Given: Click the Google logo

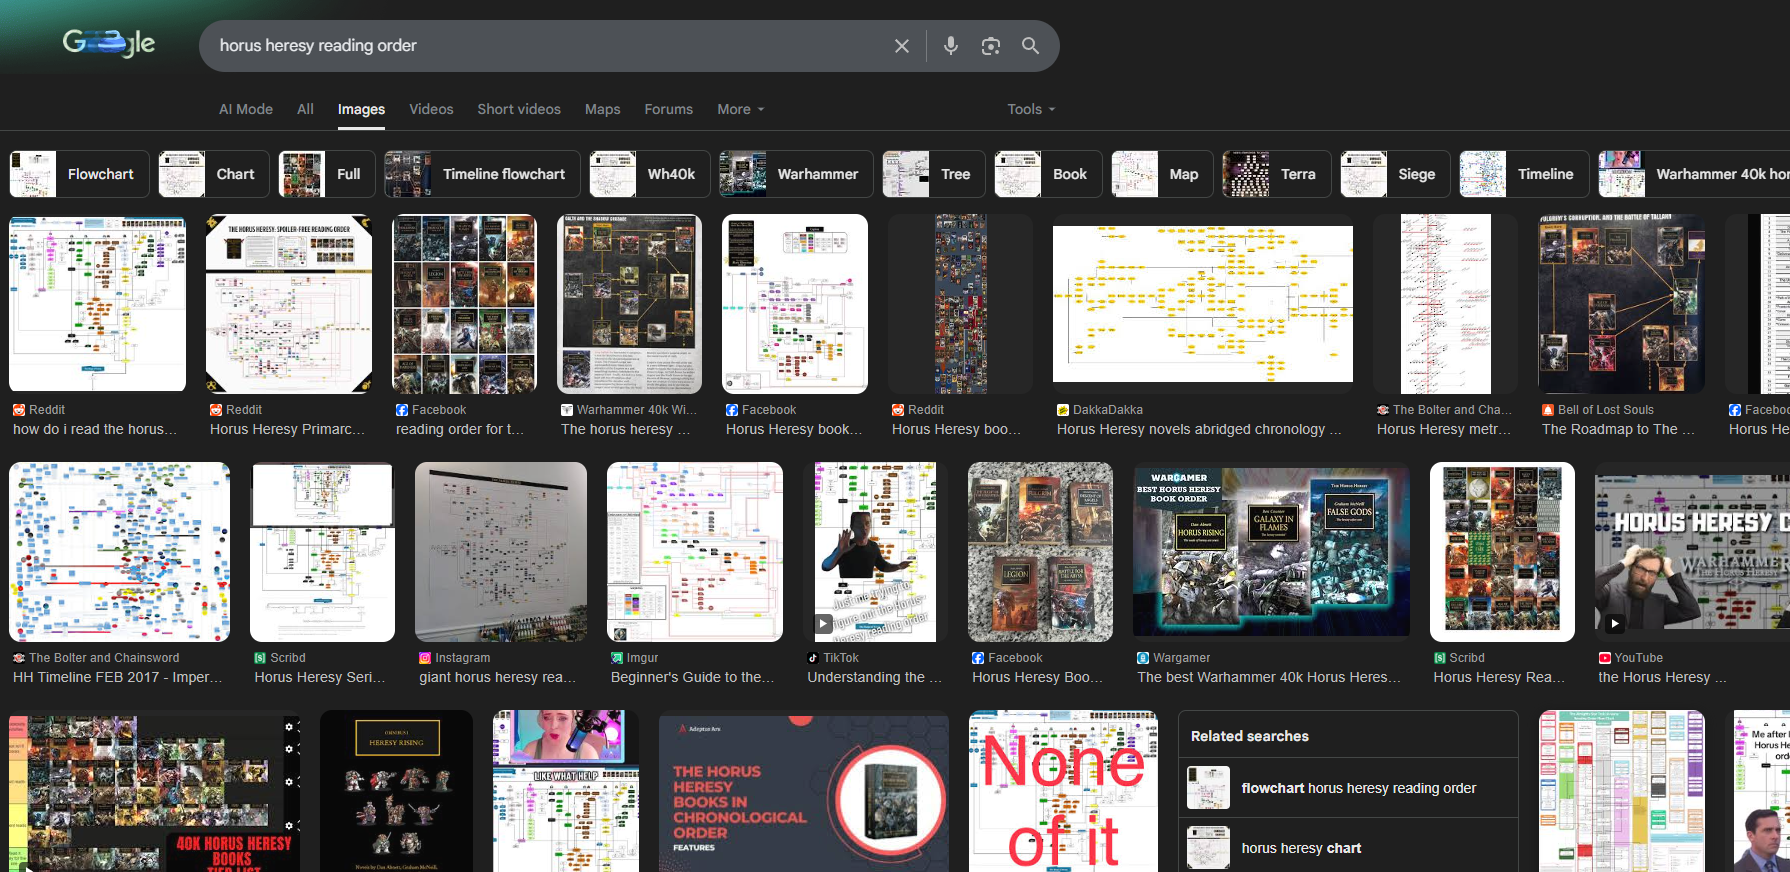Looking at the screenshot, I should tap(109, 43).
